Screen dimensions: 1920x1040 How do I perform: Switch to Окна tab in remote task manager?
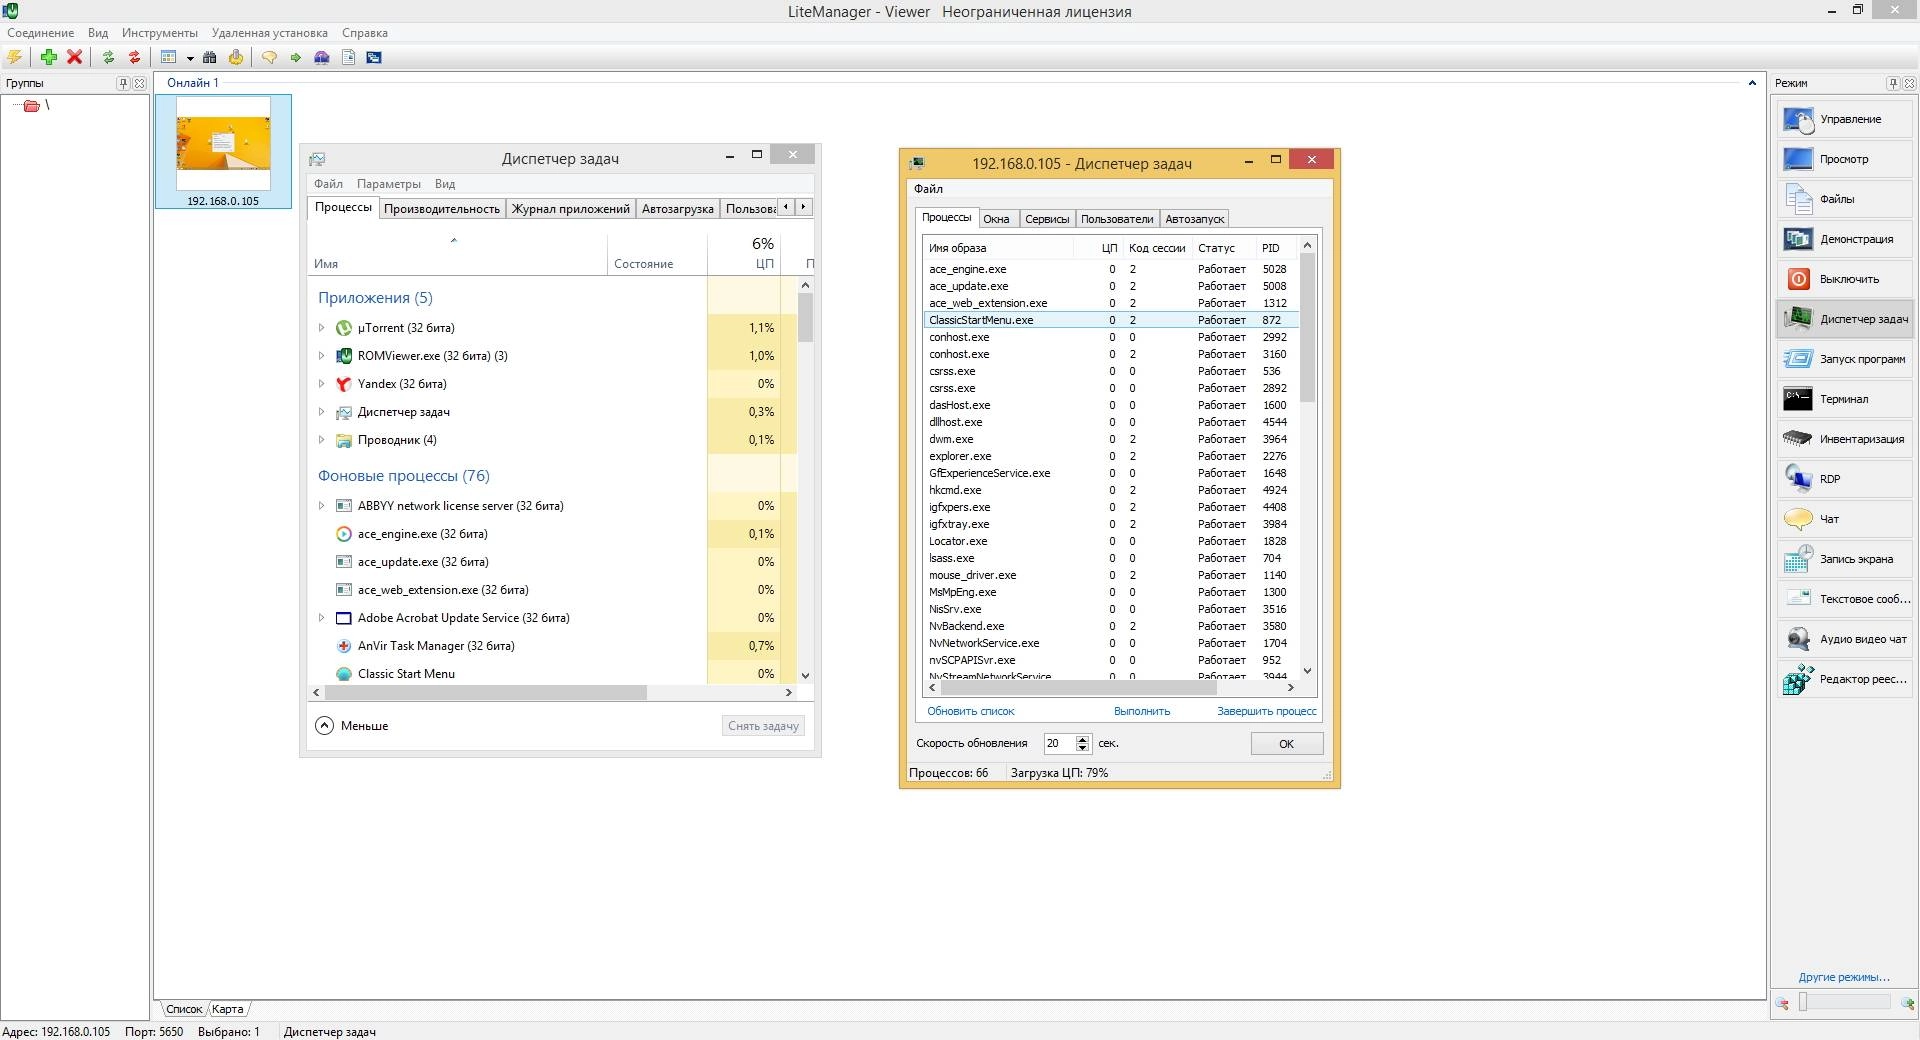(x=996, y=219)
